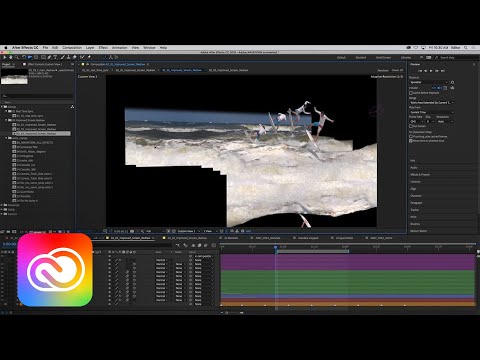Screen dimensions: 480x360
Task: Toggle overlays in the Preview Include row
Action: [445, 88]
